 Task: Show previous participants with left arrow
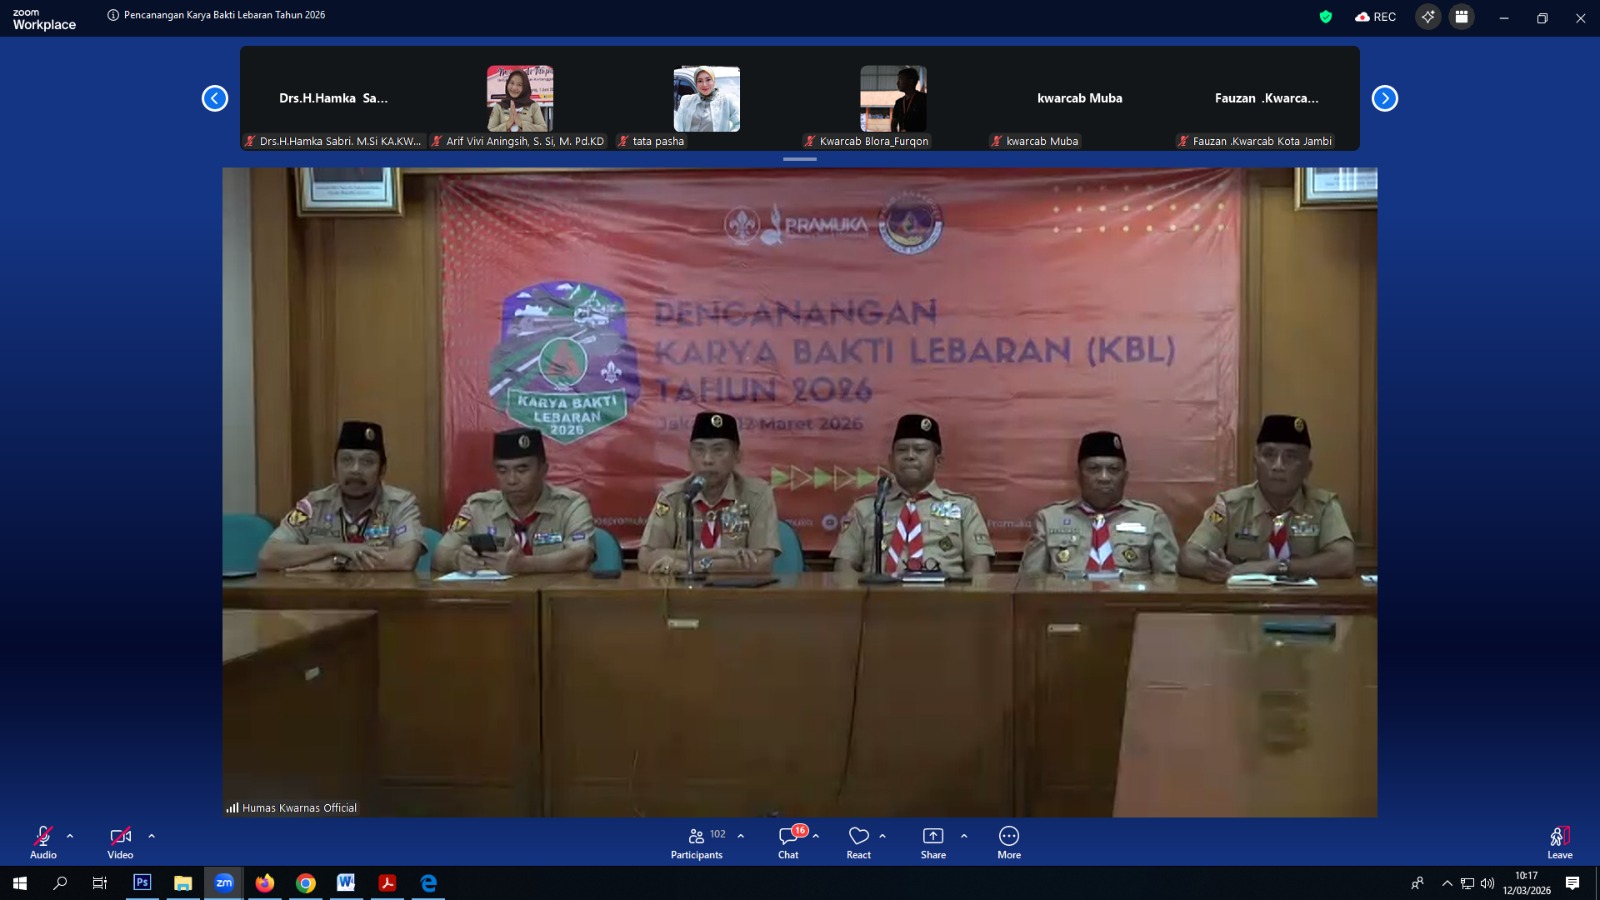pos(215,98)
